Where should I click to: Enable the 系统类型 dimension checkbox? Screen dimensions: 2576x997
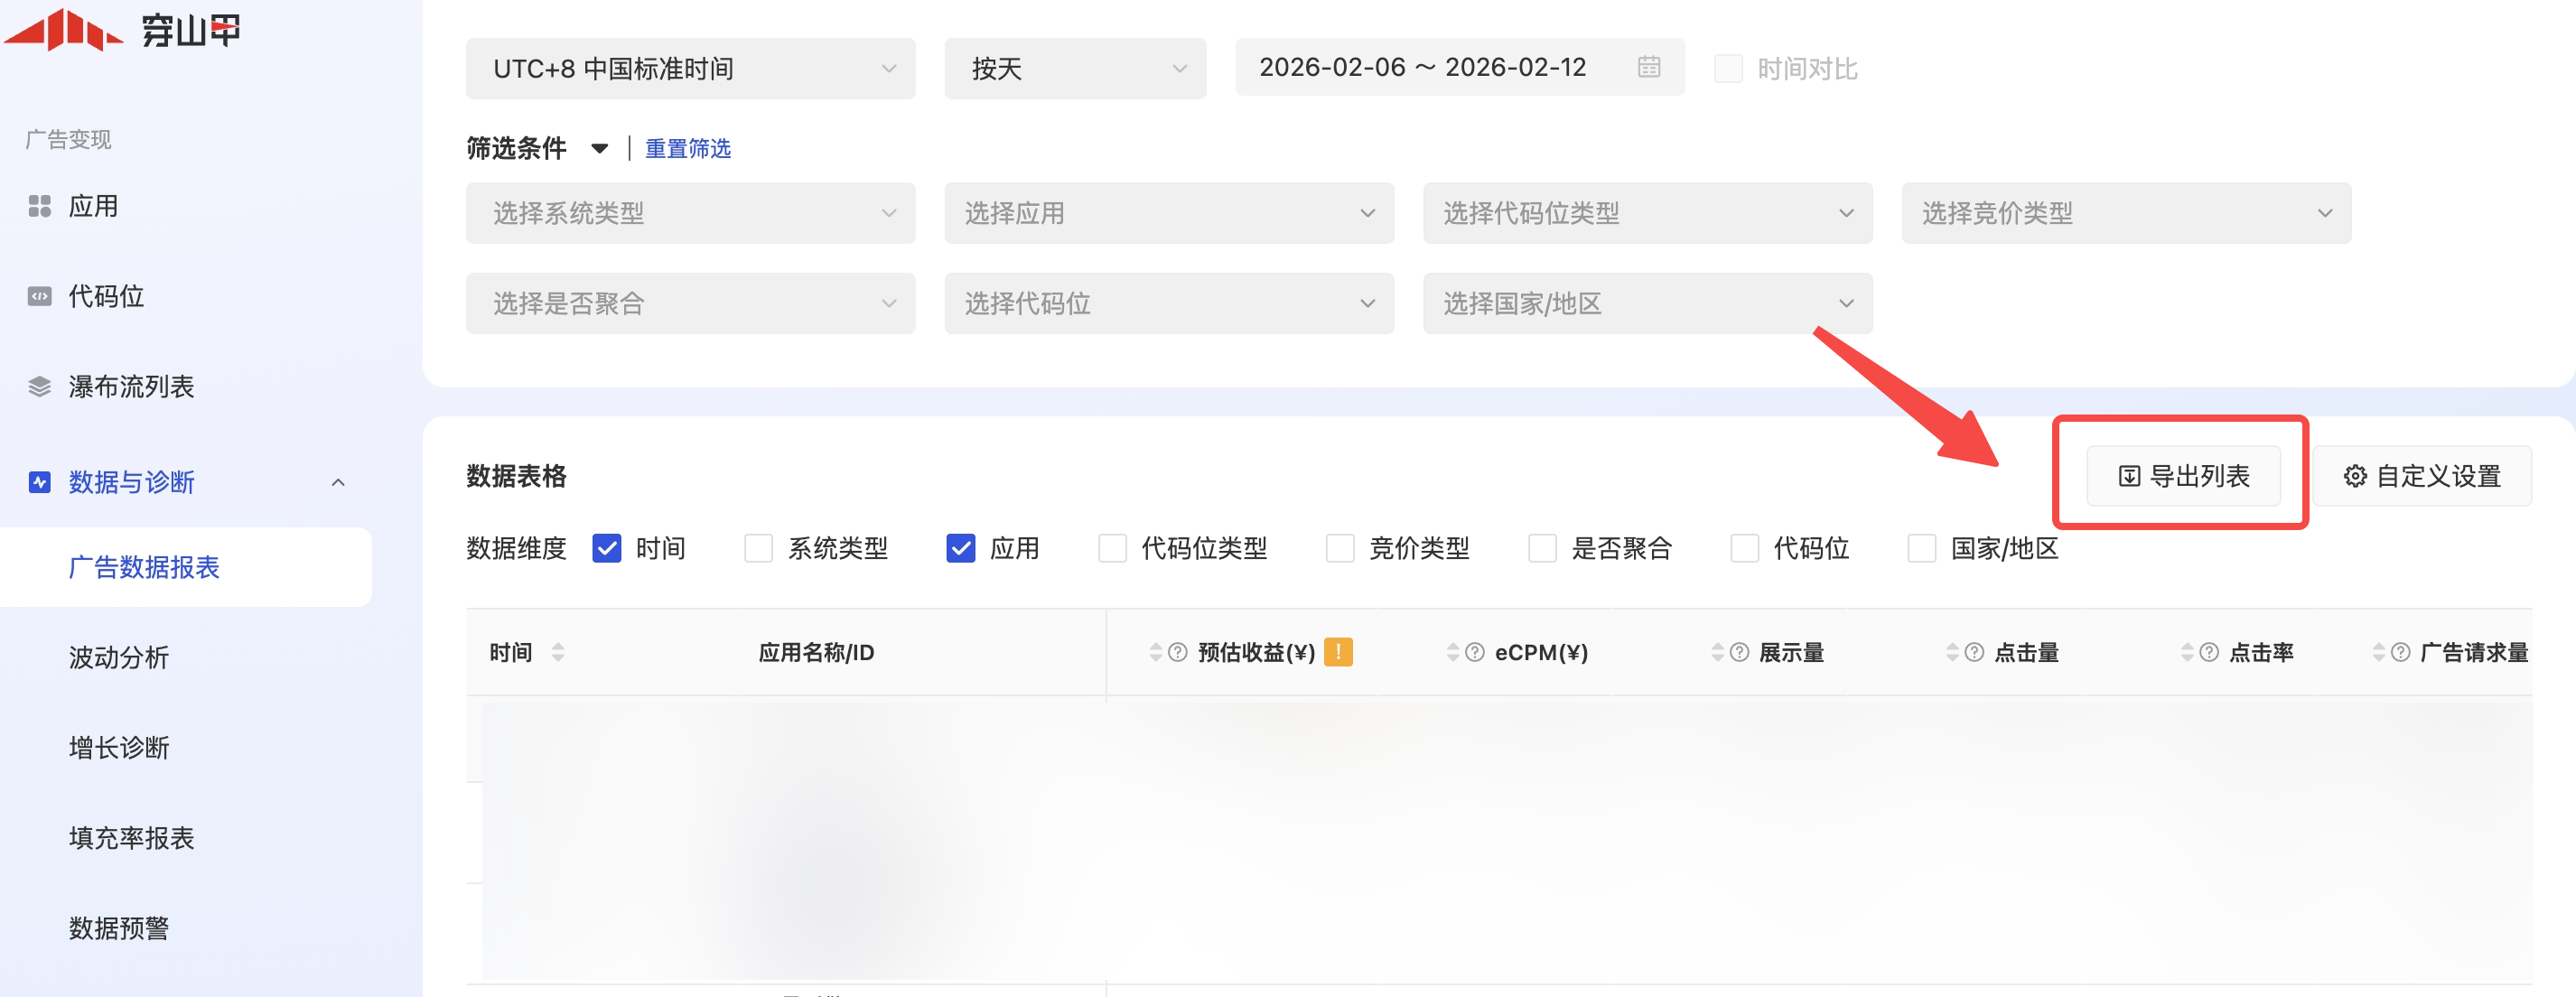coord(758,548)
